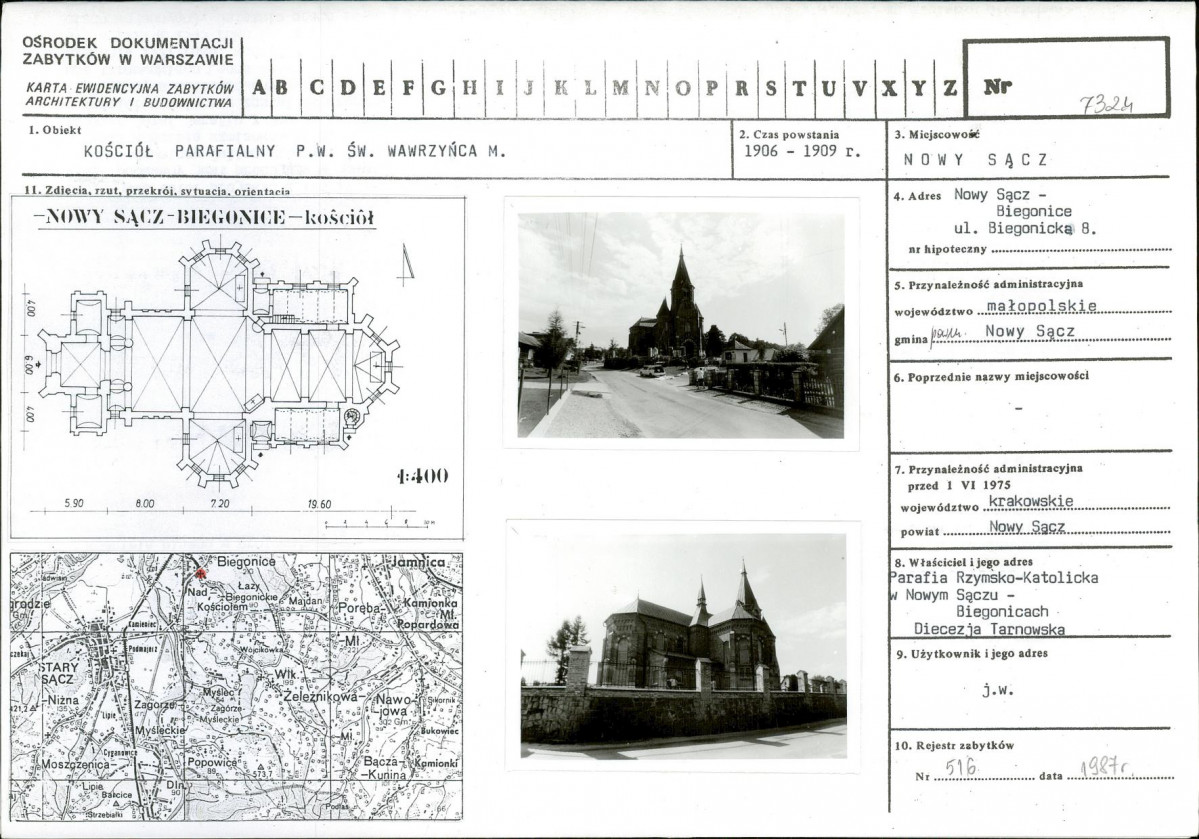Open the church floor plan drawing
The width and height of the screenshot is (1199, 839).
(x=237, y=368)
